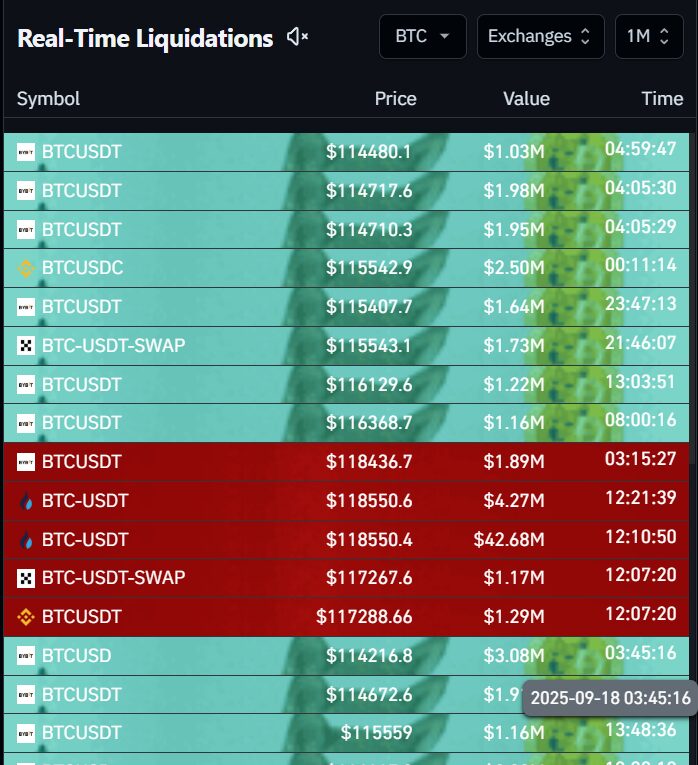The width and height of the screenshot is (698, 765).
Task: Click the Binance icon beside BTCUSDC
Action: pyautogui.click(x=26, y=268)
